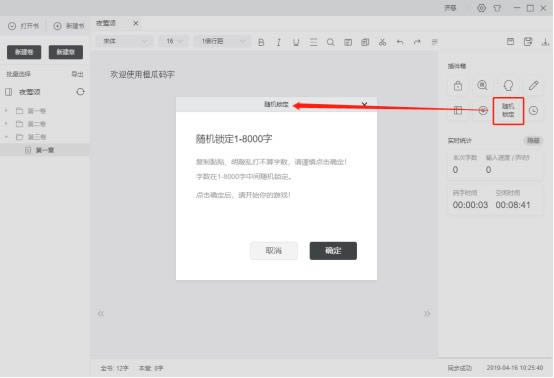Click the scissors cut icon
Viewport: 554px width, 378px height.
click(x=382, y=42)
